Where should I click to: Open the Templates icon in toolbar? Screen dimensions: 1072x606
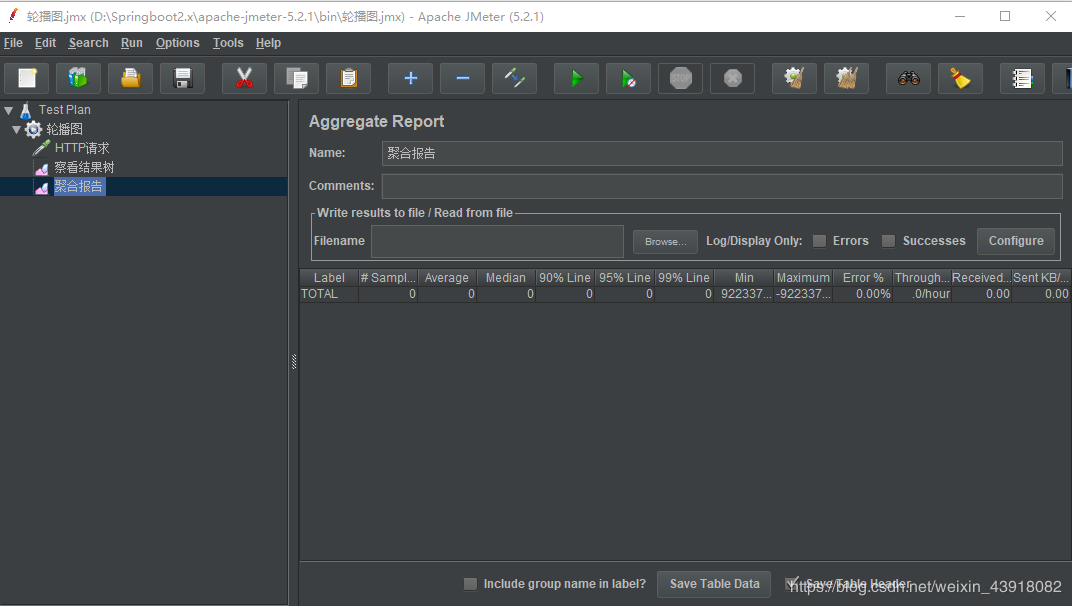[78, 78]
